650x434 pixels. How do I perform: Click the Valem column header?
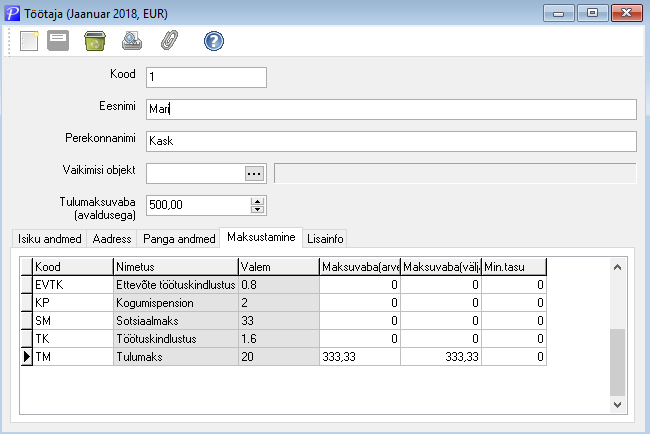pos(279,267)
